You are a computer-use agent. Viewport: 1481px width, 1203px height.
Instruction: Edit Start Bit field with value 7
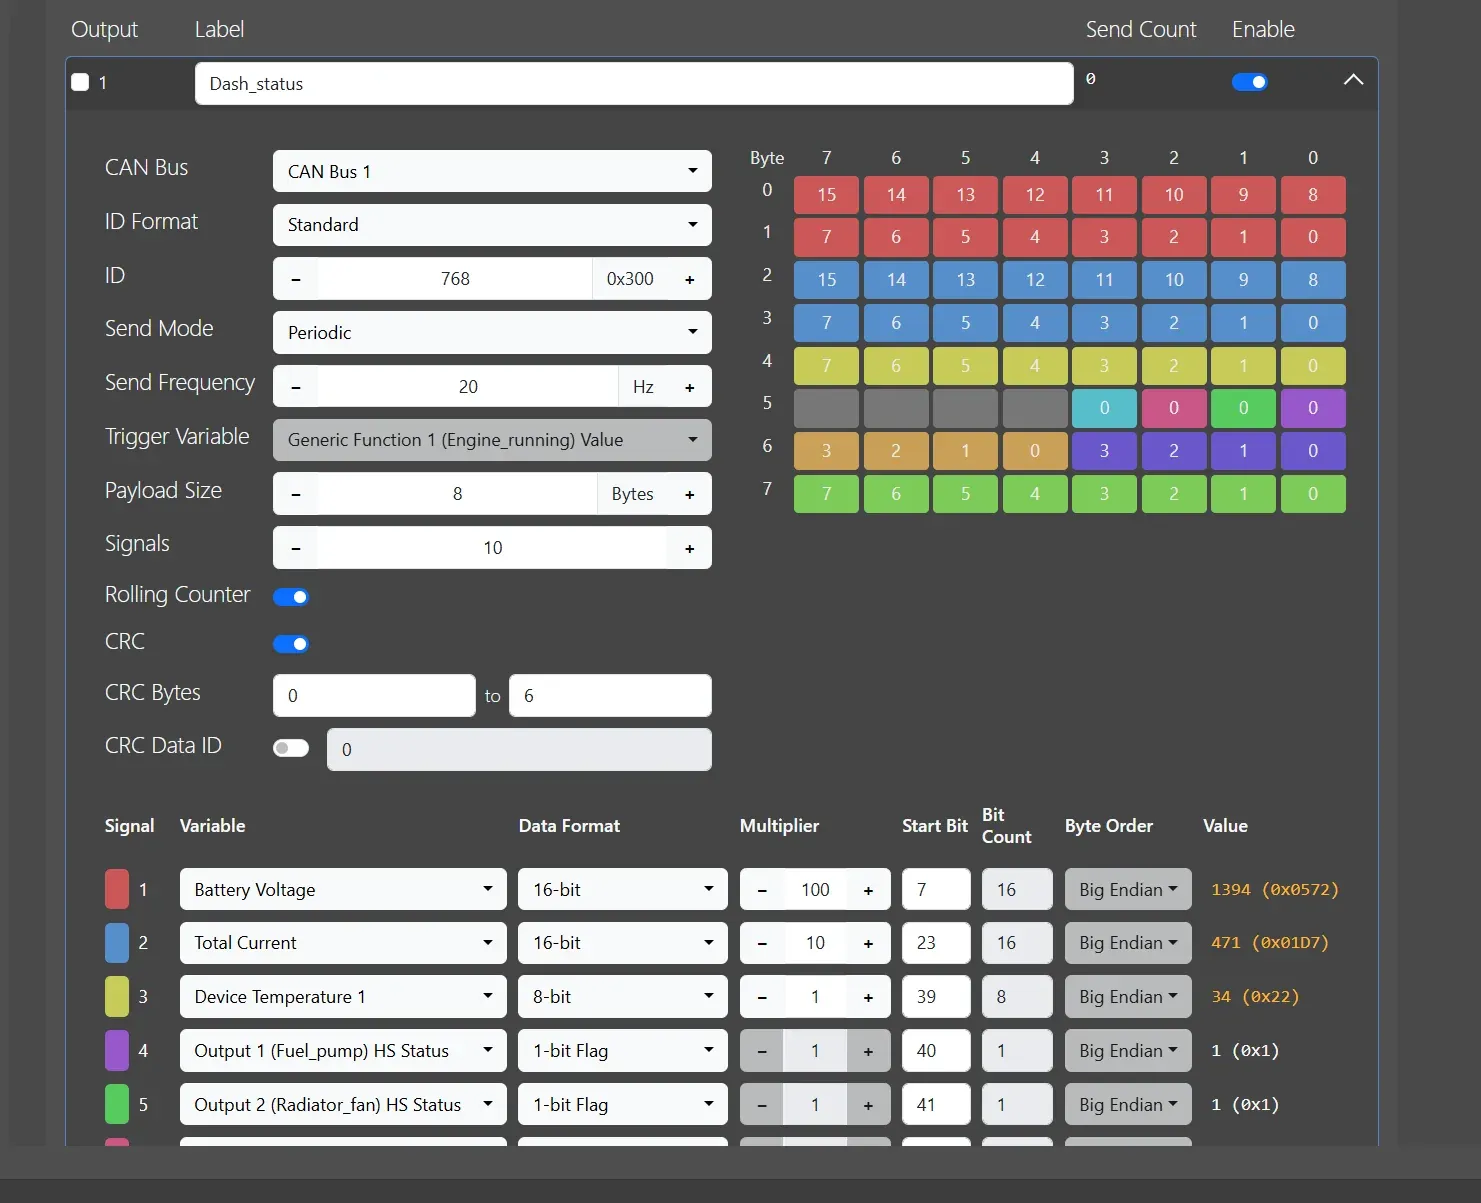936,889
